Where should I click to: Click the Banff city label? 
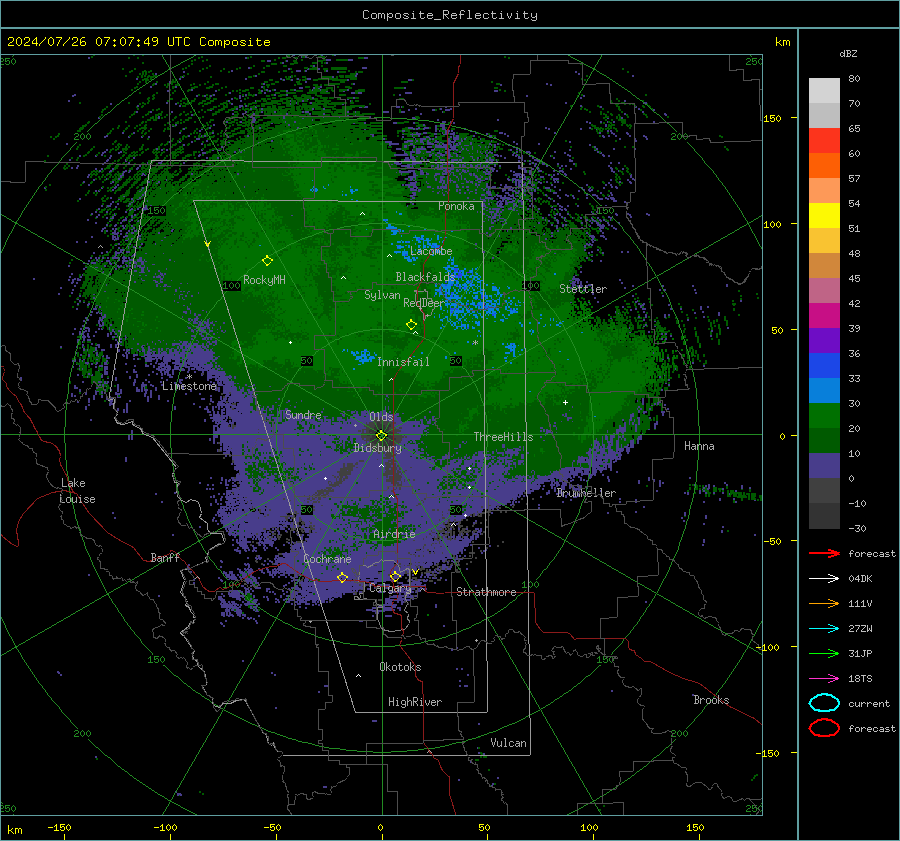165,557
